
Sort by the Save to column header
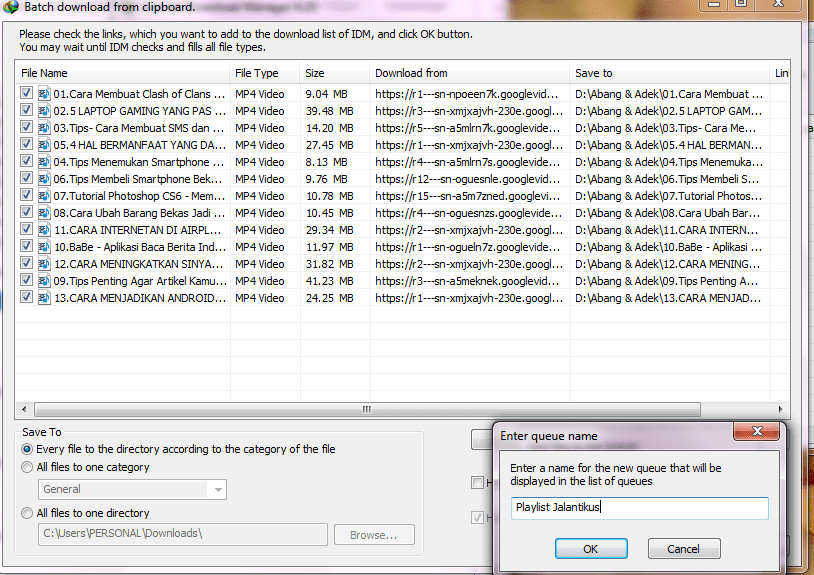coord(669,73)
